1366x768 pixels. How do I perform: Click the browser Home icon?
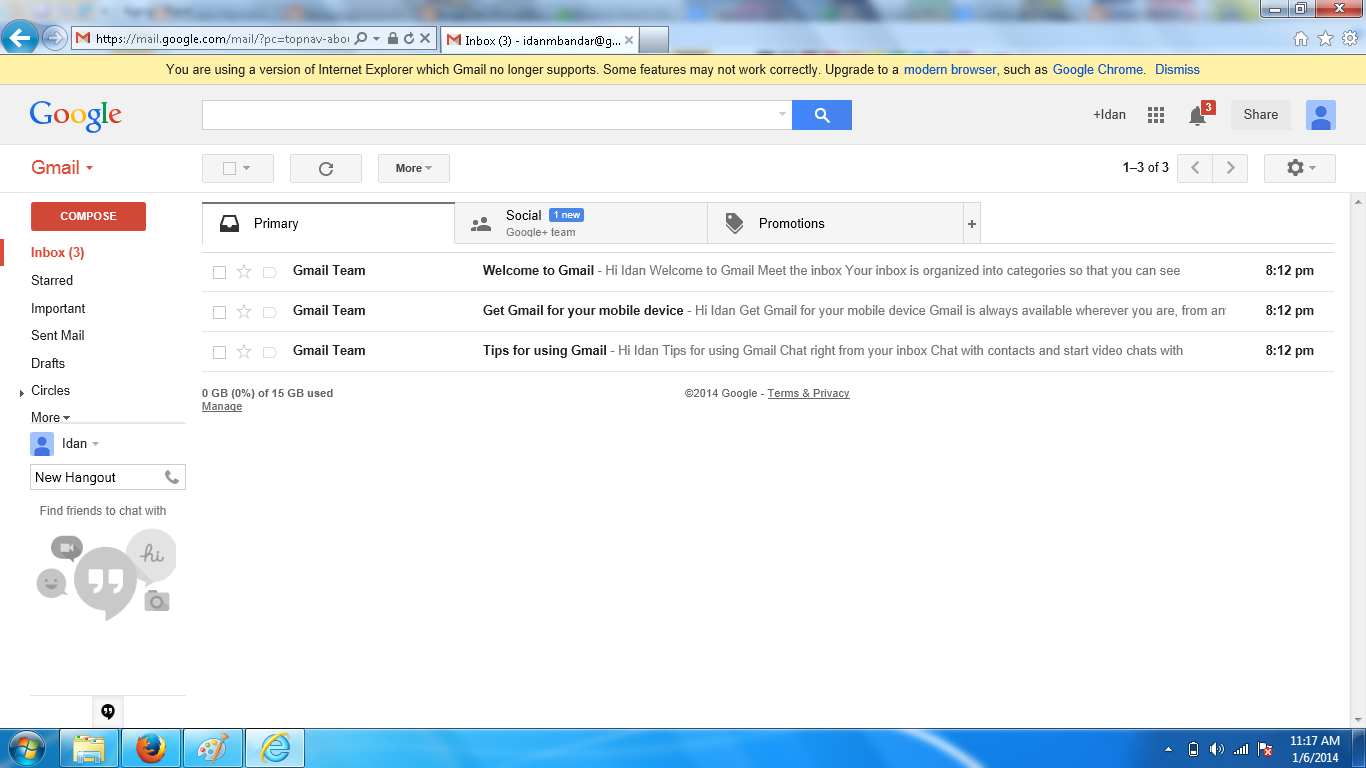click(1301, 39)
